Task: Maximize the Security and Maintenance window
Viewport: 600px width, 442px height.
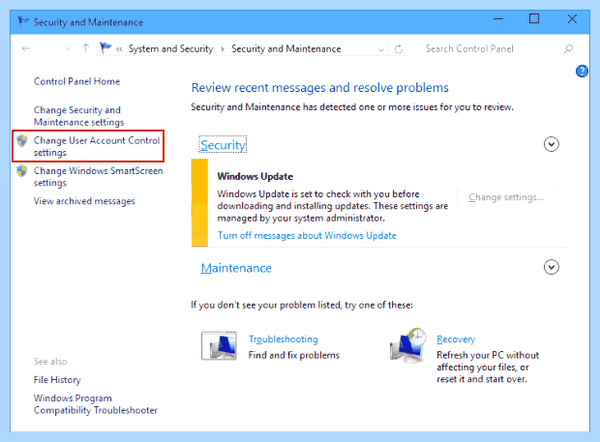Action: click(534, 19)
